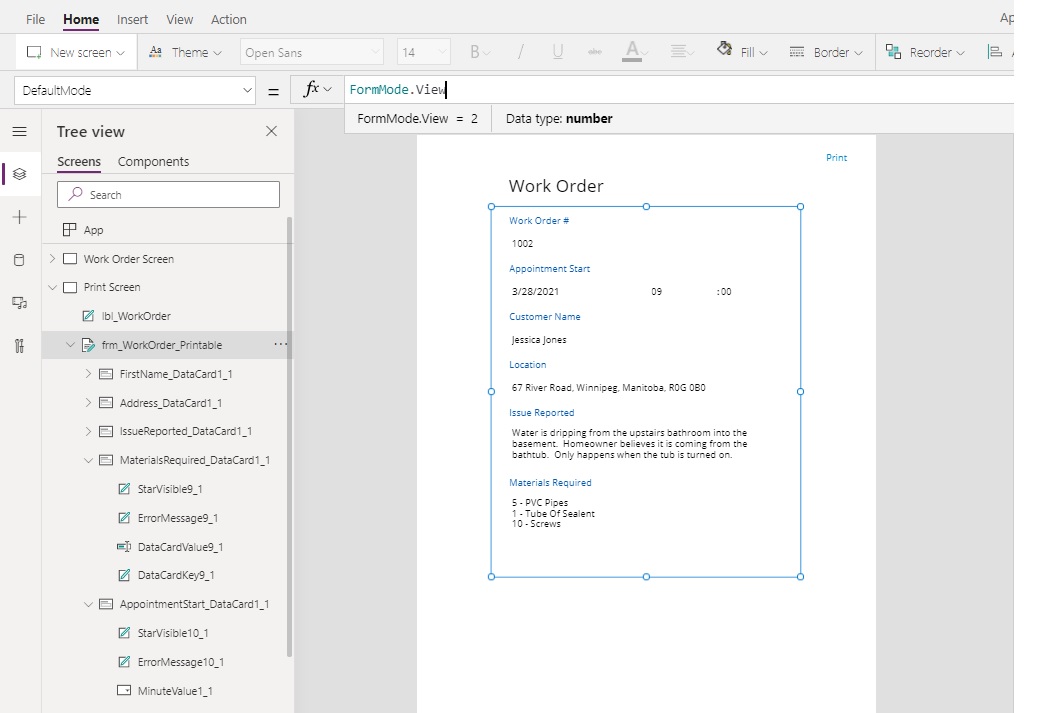
Task: Click the hamburger menu above Tree view
Action: click(19, 130)
